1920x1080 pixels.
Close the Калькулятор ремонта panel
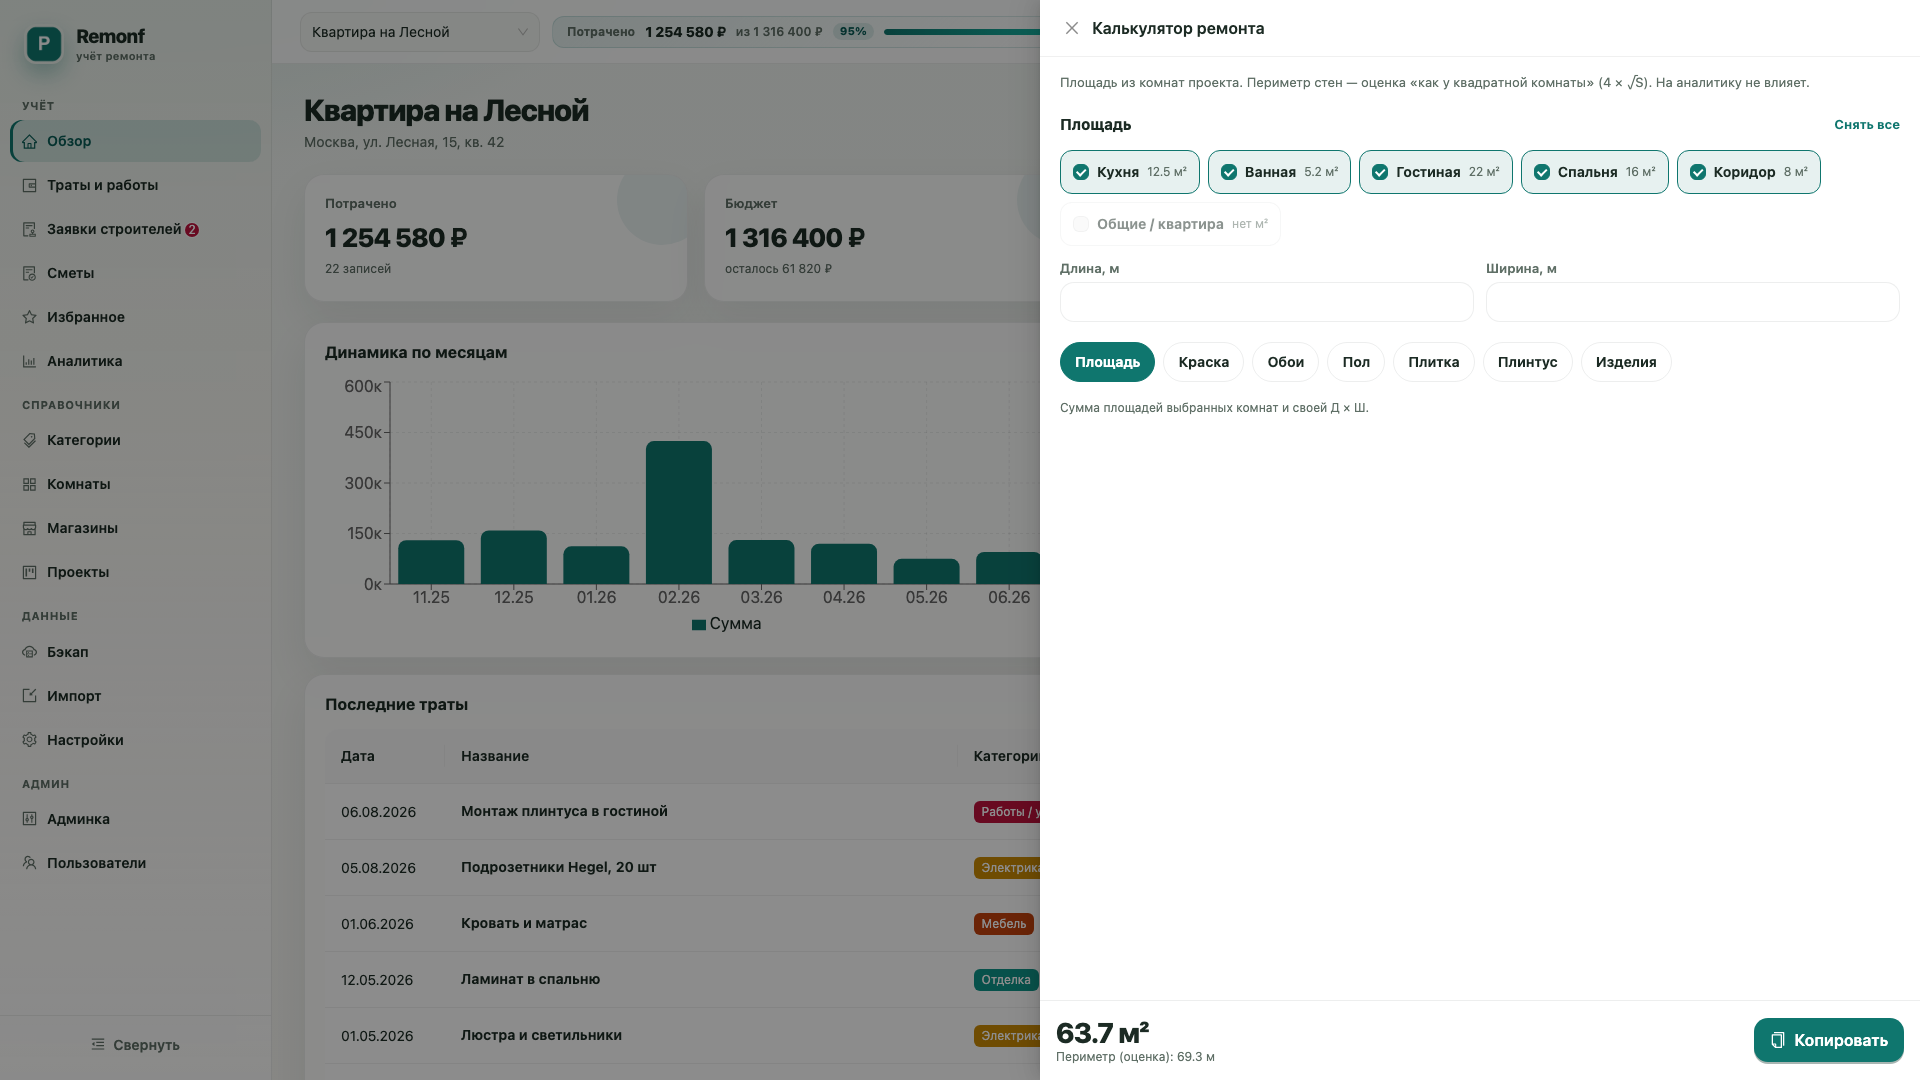click(1072, 28)
